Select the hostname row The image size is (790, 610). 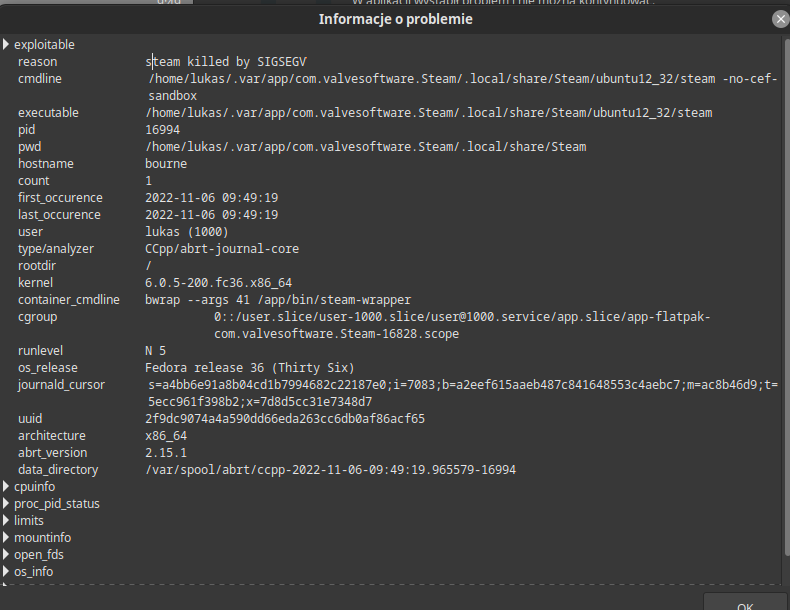click(391, 164)
